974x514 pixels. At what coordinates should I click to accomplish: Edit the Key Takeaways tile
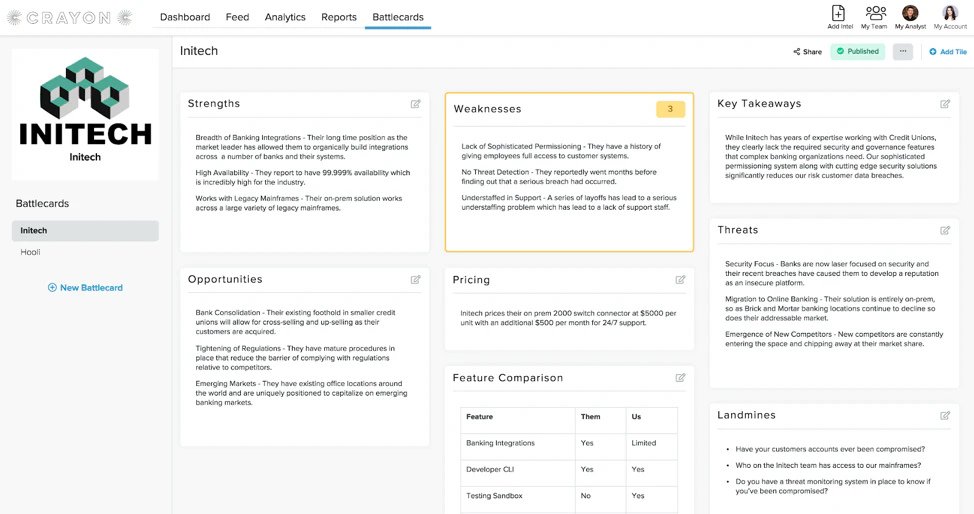(945, 104)
